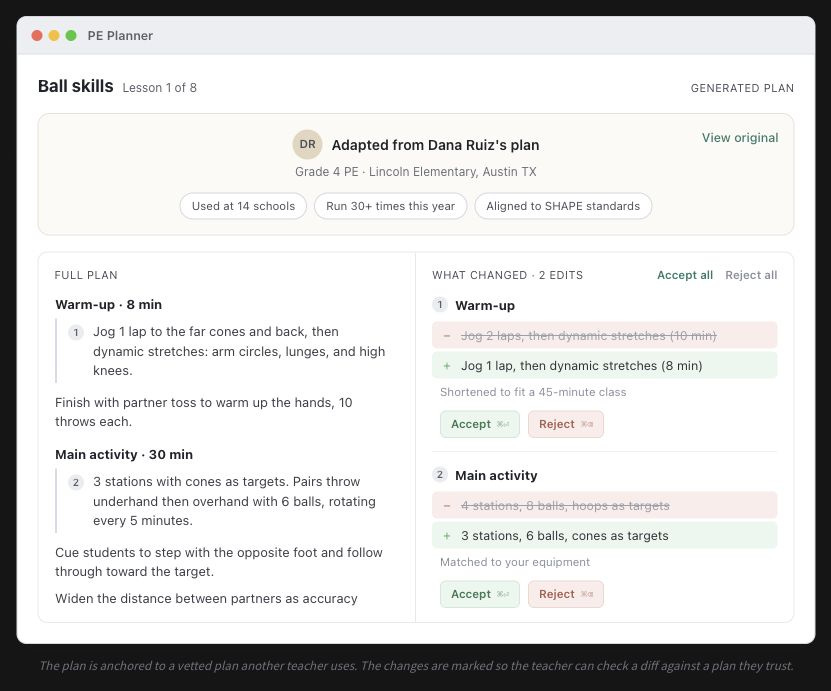The image size is (831, 691).
Task: Accept all edits
Action: click(685, 275)
